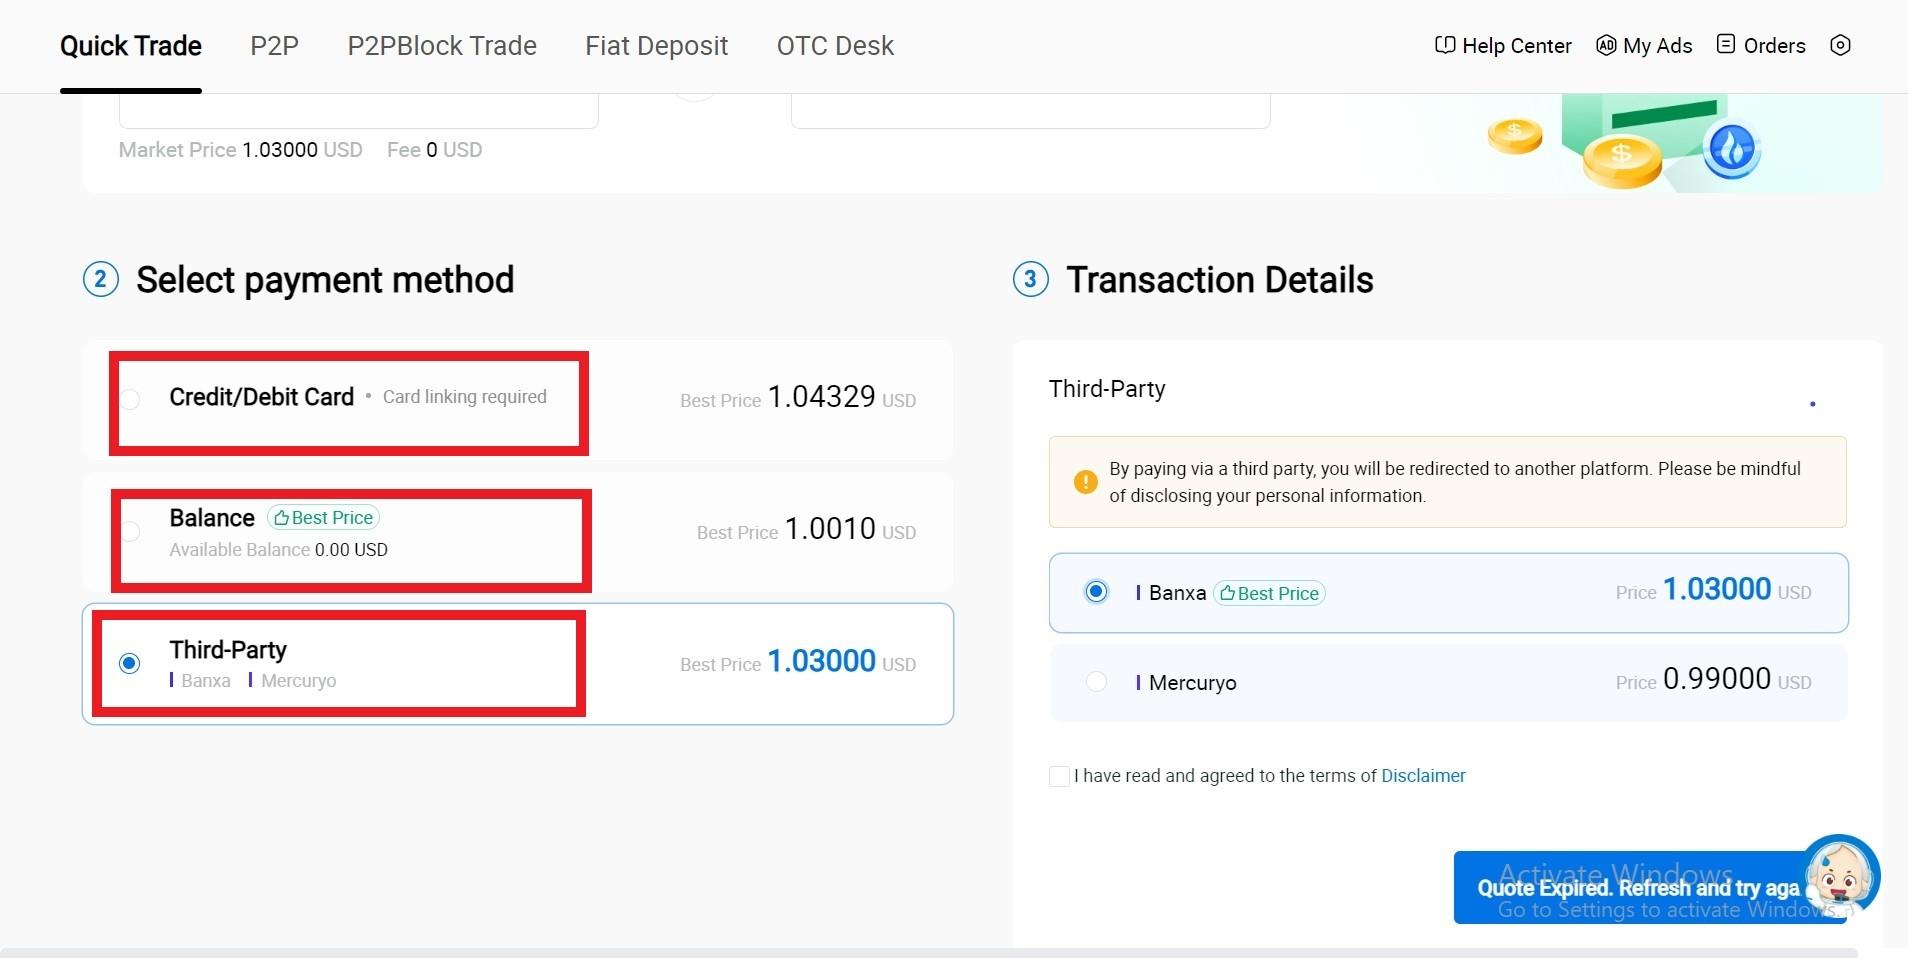Open the Disclaimer link
Image resolution: width=1908 pixels, height=958 pixels.
(x=1423, y=776)
